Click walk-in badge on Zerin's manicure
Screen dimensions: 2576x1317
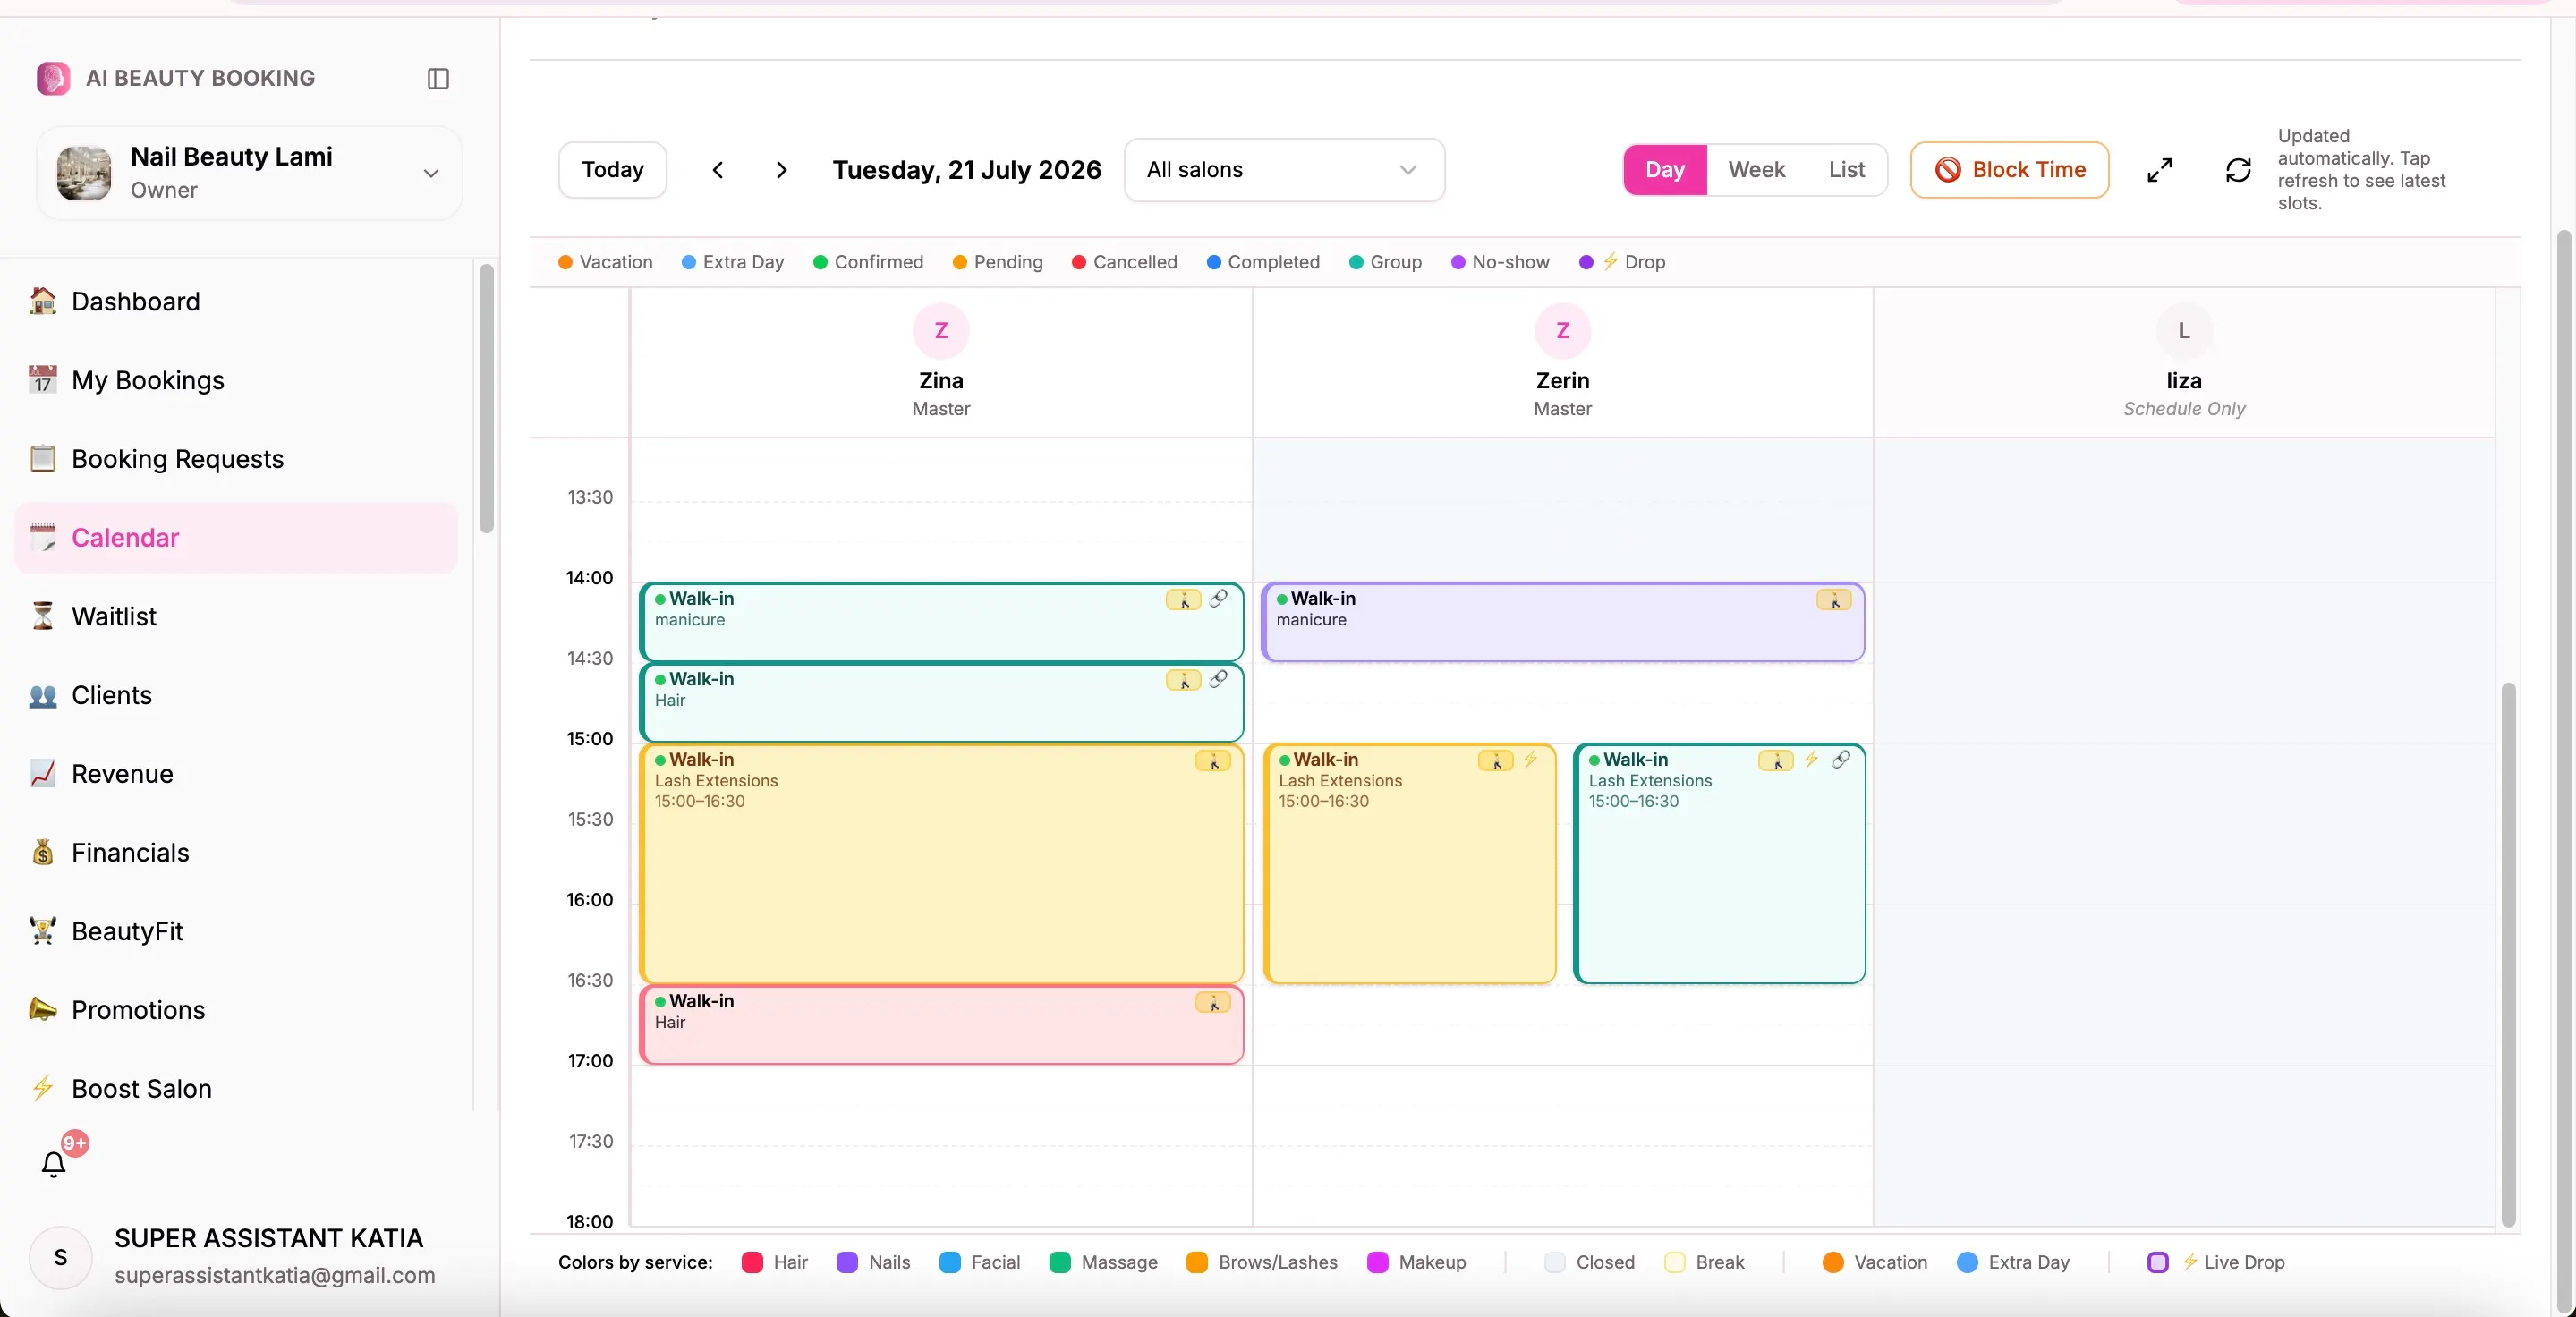1834,600
